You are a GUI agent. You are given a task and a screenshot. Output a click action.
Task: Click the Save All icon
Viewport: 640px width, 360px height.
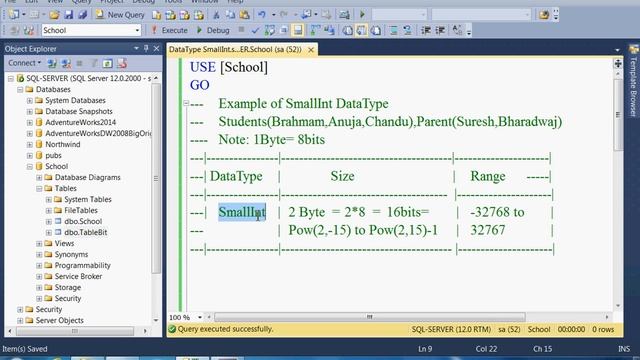[x=82, y=15]
